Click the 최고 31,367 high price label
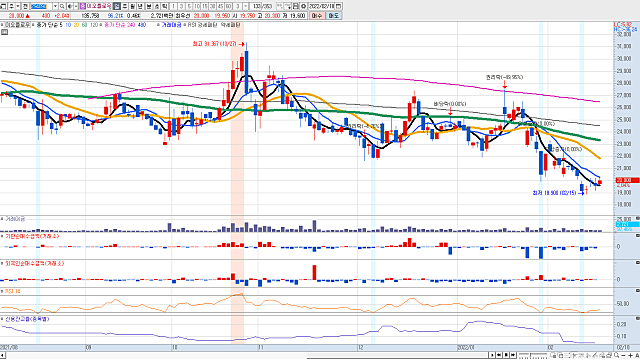Image resolution: width=640 pixels, height=360 pixels. click(x=214, y=44)
